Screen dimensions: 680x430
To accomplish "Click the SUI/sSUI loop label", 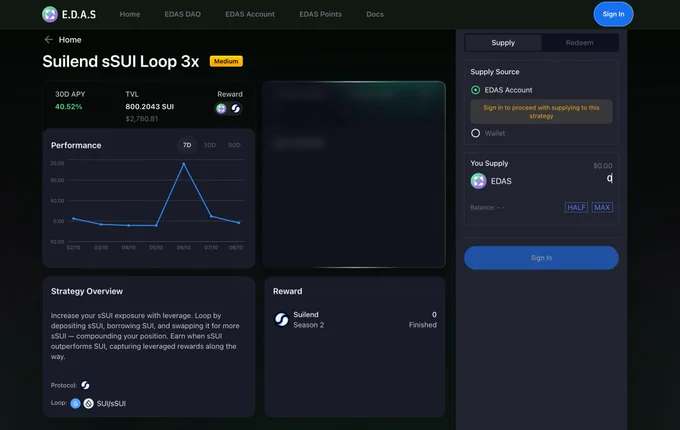I will (x=111, y=404).
